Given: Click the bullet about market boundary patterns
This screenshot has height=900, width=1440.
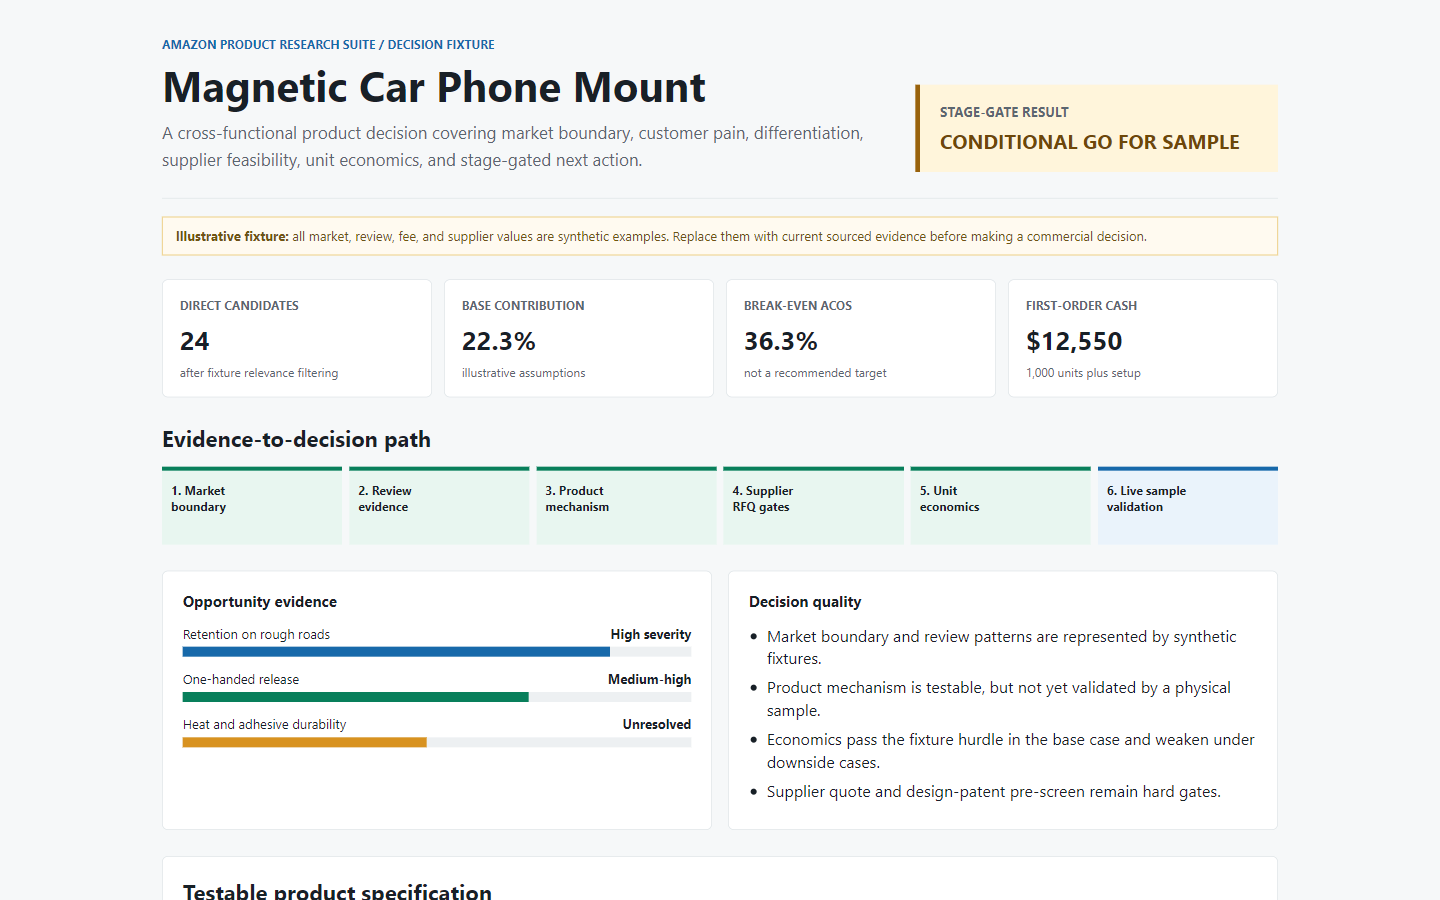Looking at the screenshot, I should tap(1002, 647).
